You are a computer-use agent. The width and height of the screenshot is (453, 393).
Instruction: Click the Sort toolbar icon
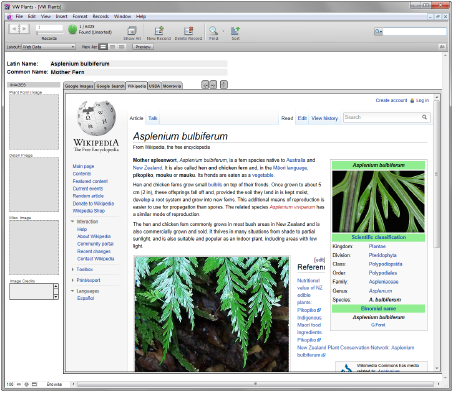click(x=235, y=31)
